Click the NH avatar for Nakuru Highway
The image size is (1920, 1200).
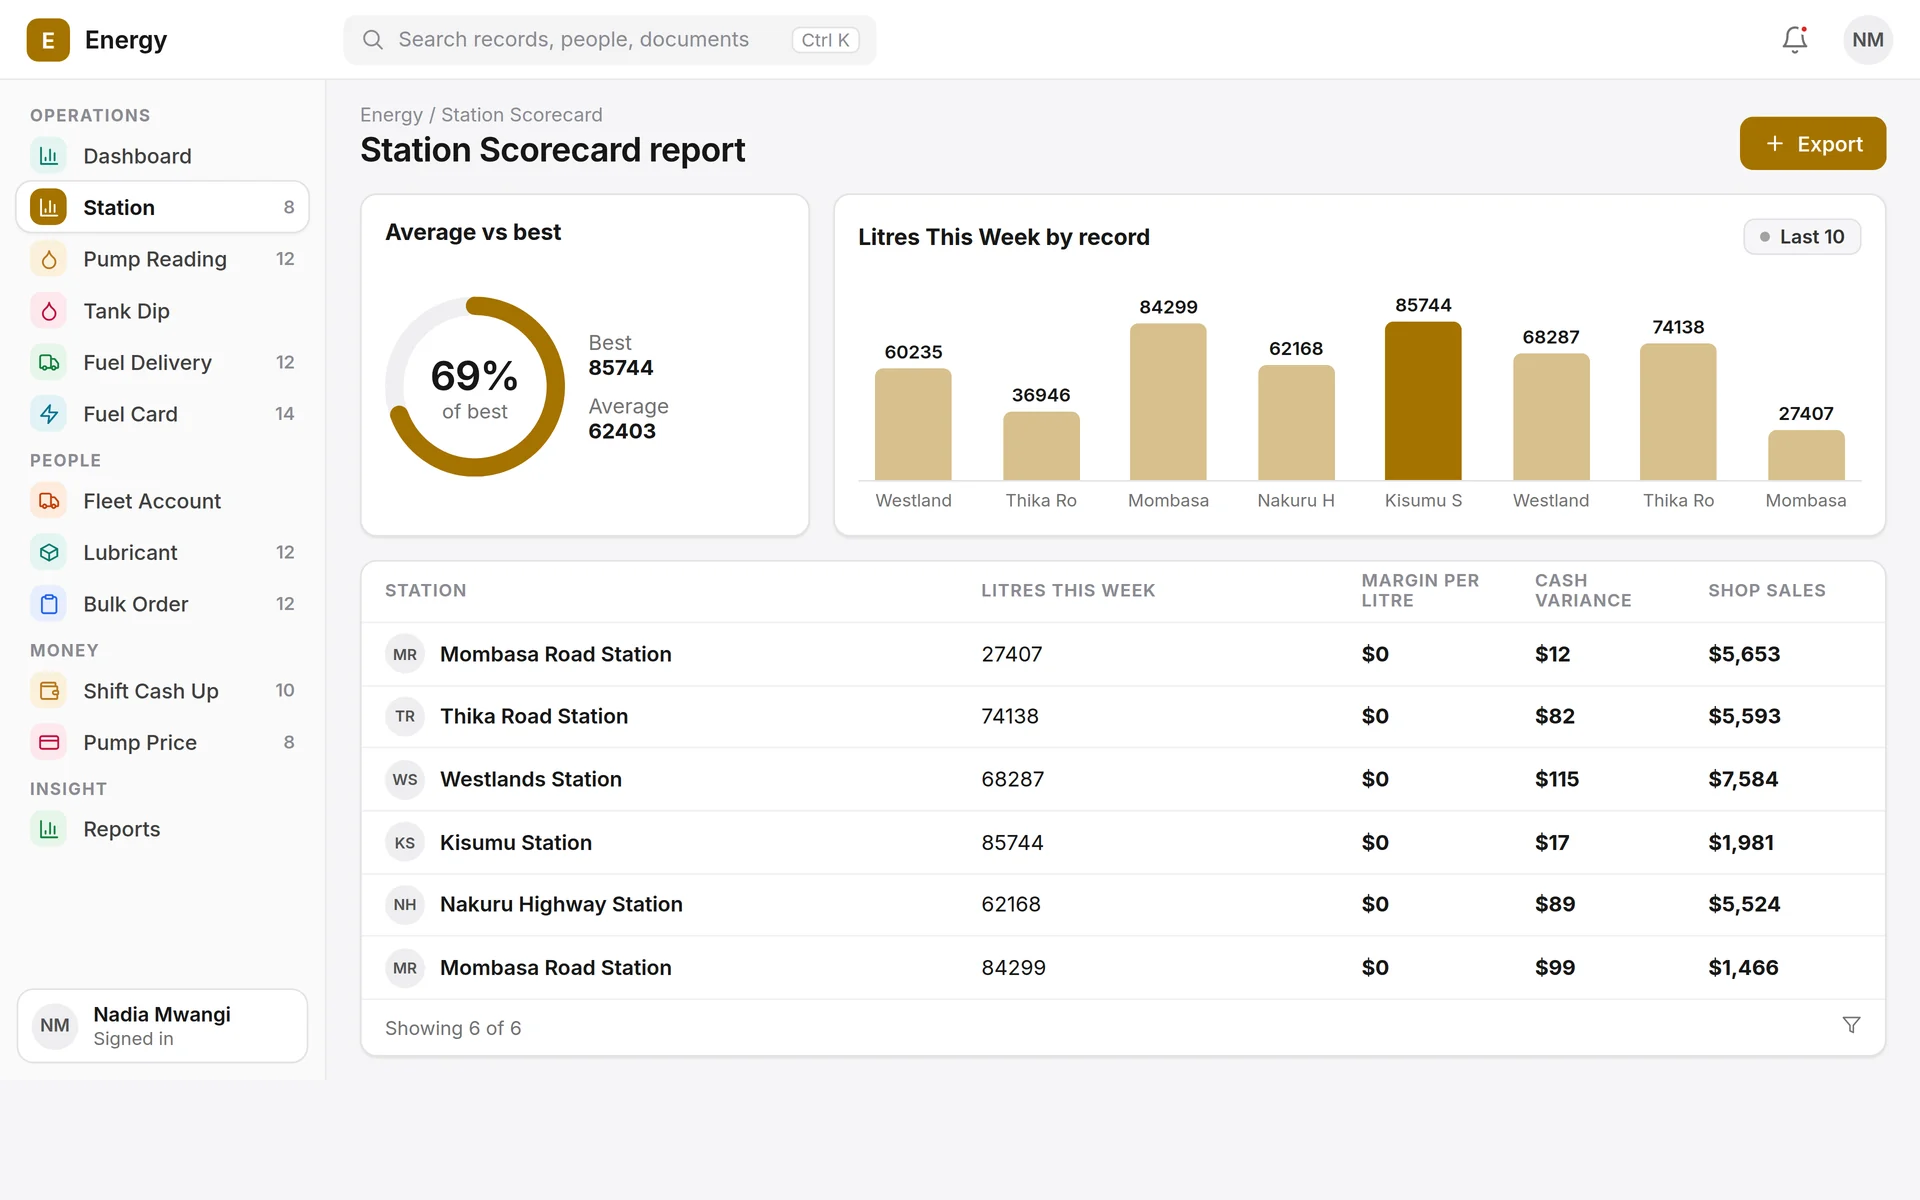coord(405,905)
